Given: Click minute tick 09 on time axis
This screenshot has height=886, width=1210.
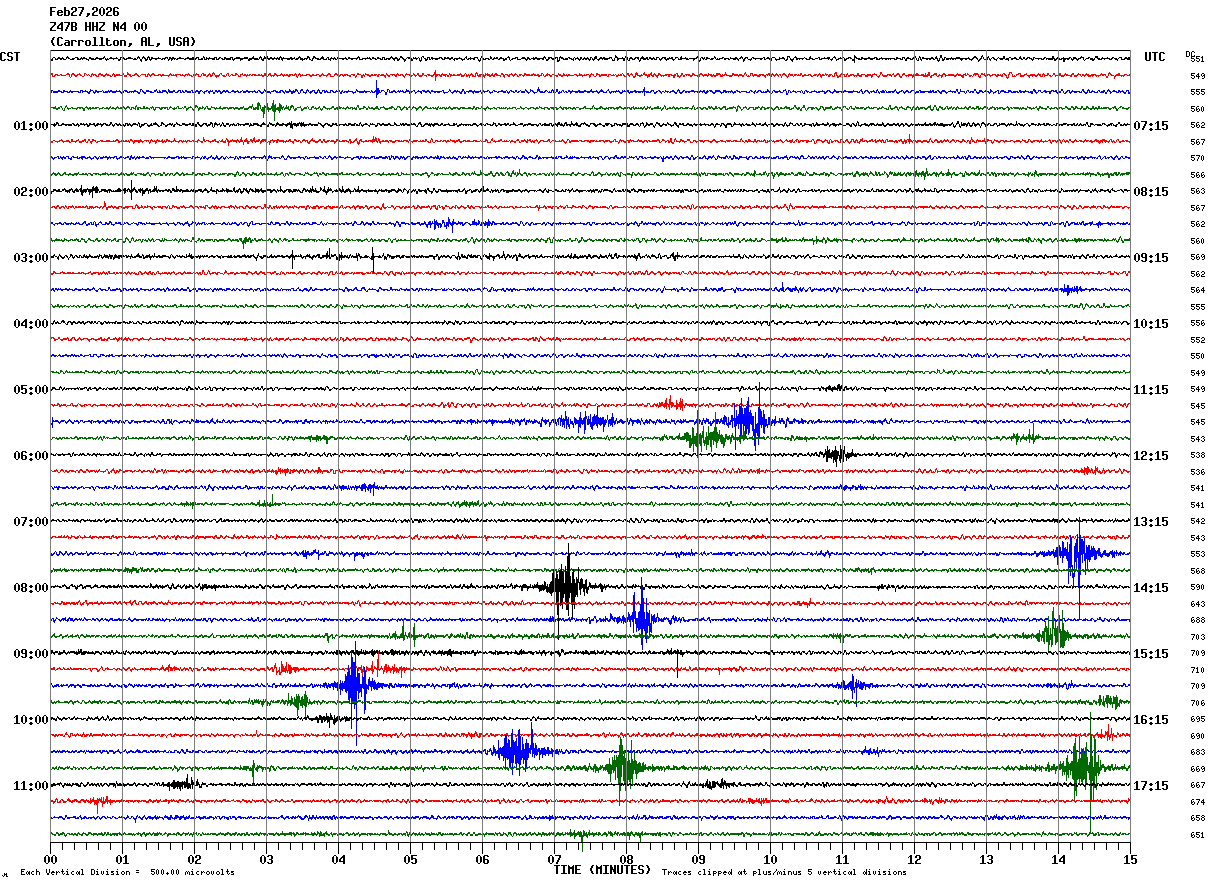Looking at the screenshot, I should 698,859.
